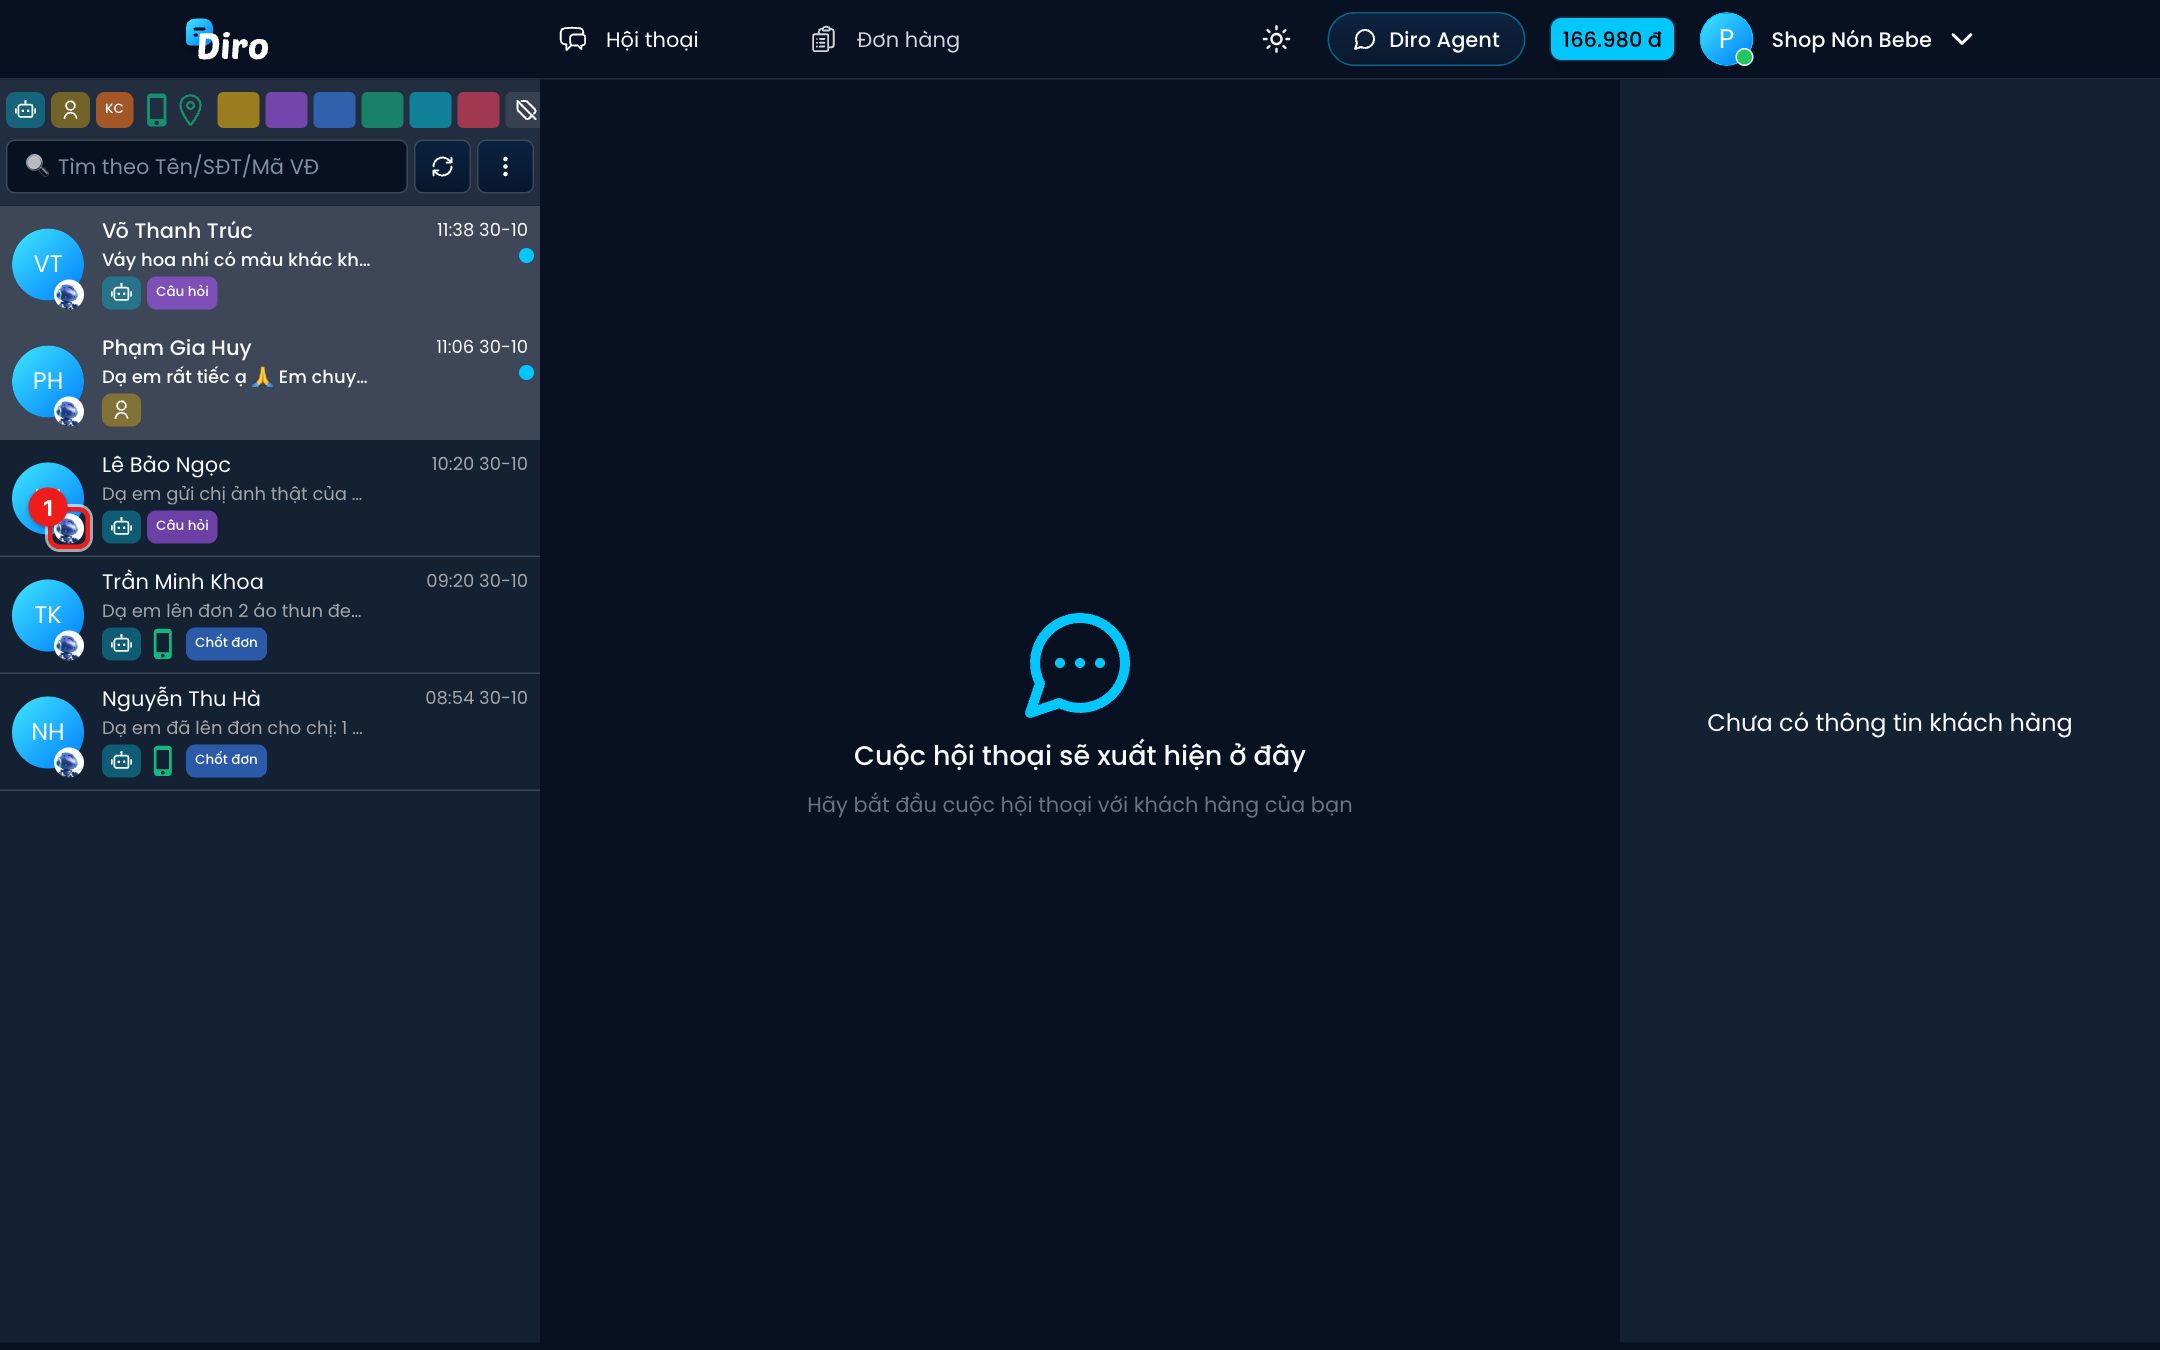Filter conversations by phone number icon

(x=156, y=110)
